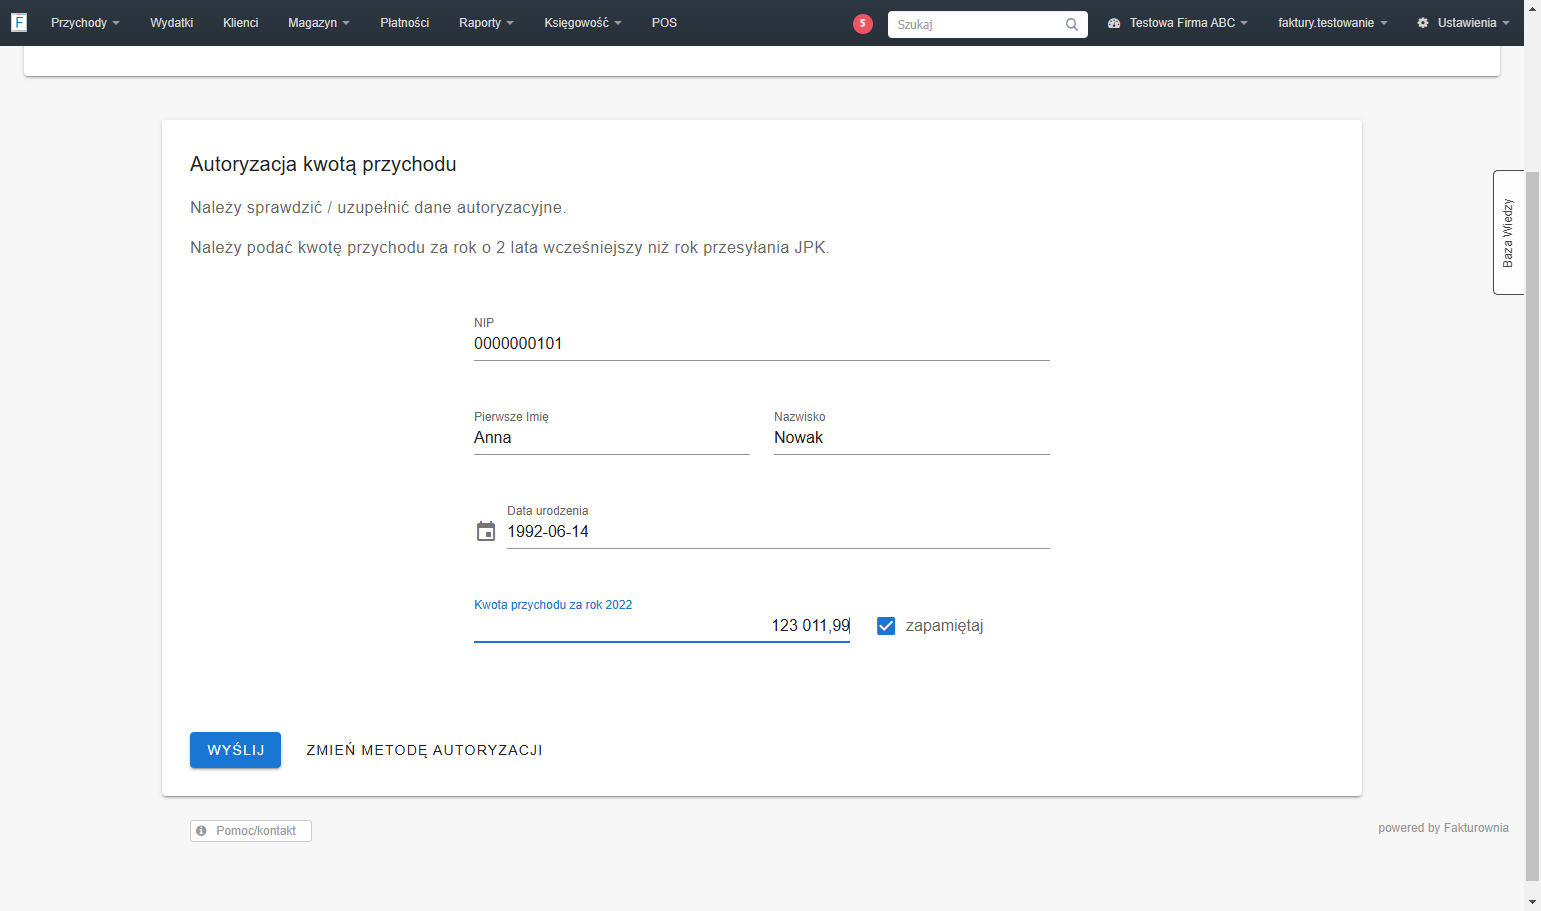Viewport: 1541px width, 911px height.
Task: Open the Księgowość dropdown menu
Action: click(583, 23)
